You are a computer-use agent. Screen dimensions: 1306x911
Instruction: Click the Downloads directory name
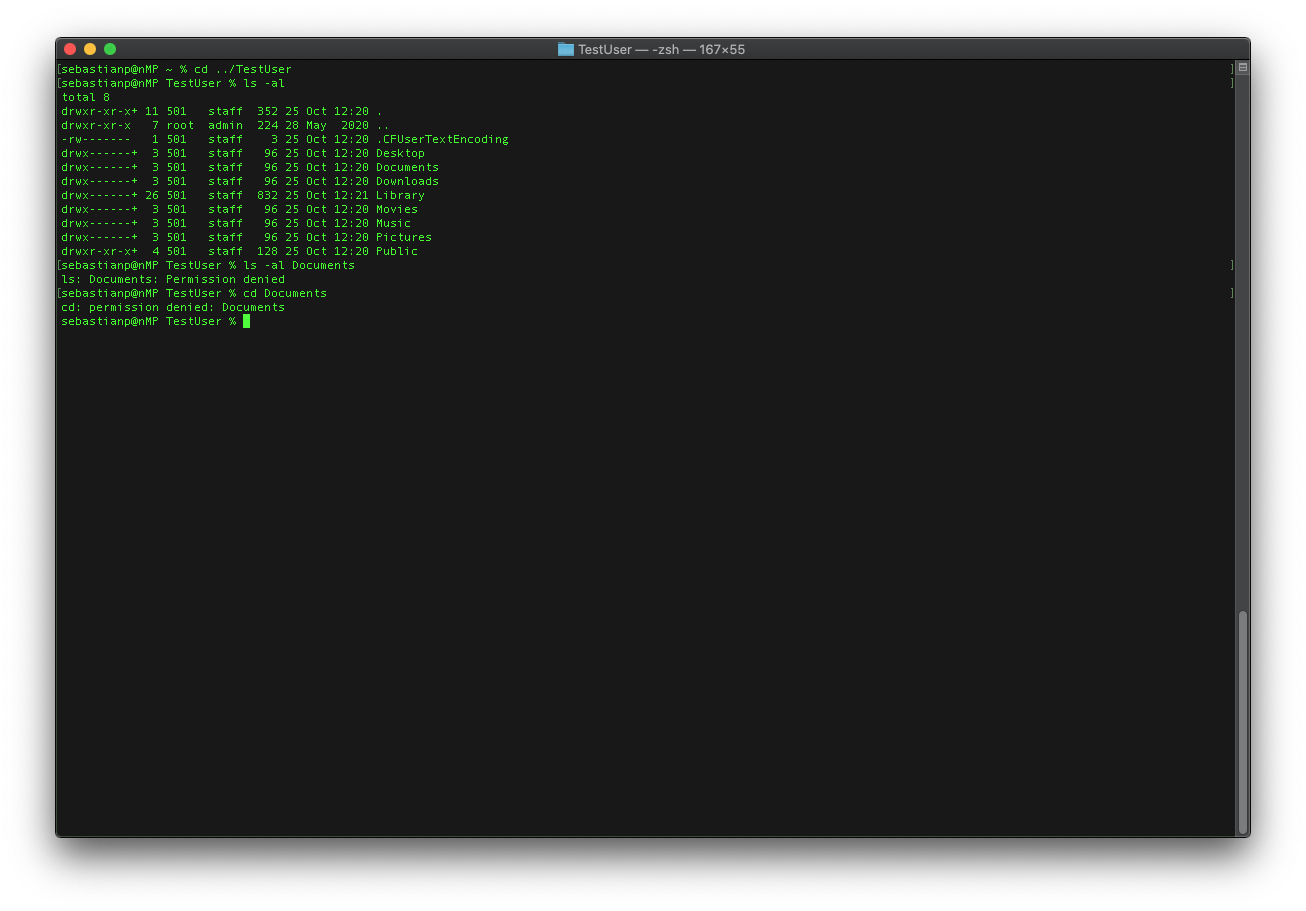coord(407,181)
